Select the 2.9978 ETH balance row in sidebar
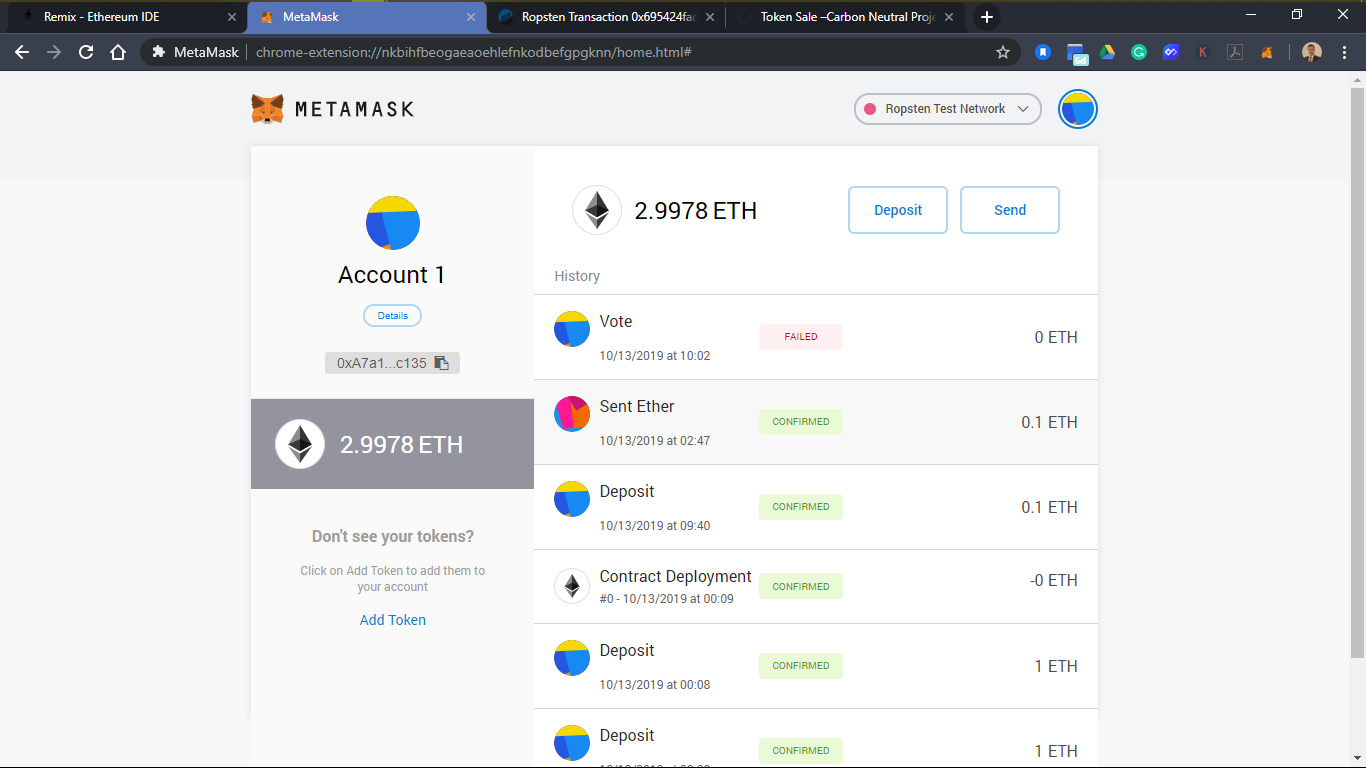Viewport: 1366px width, 768px height. point(392,444)
